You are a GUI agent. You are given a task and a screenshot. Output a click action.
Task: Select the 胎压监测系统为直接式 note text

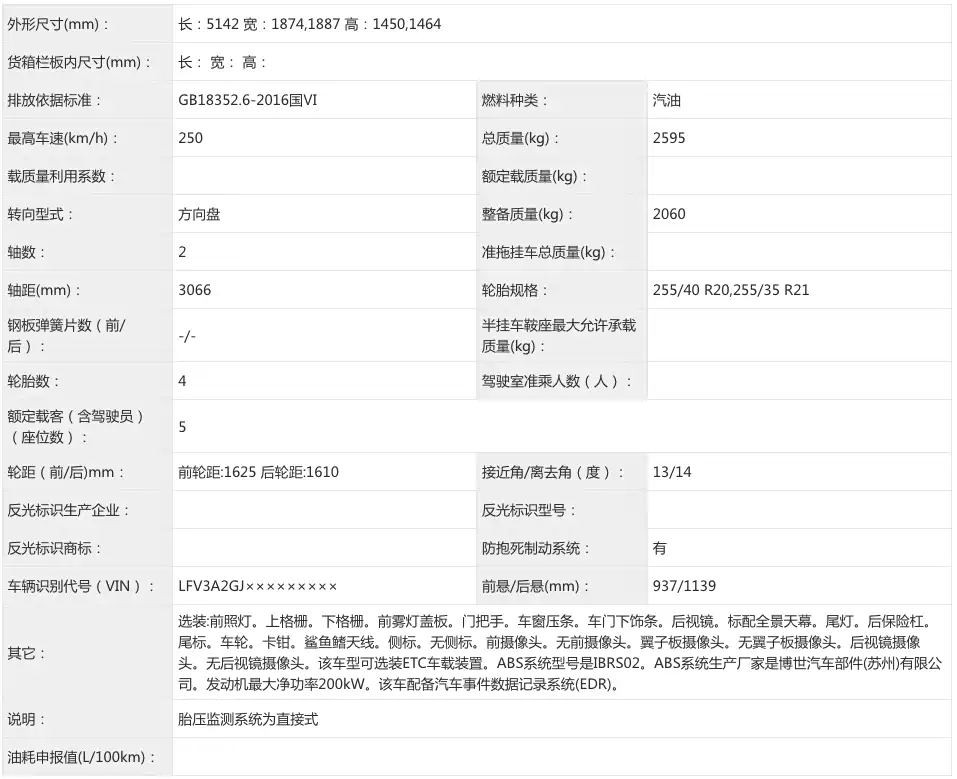[248, 719]
